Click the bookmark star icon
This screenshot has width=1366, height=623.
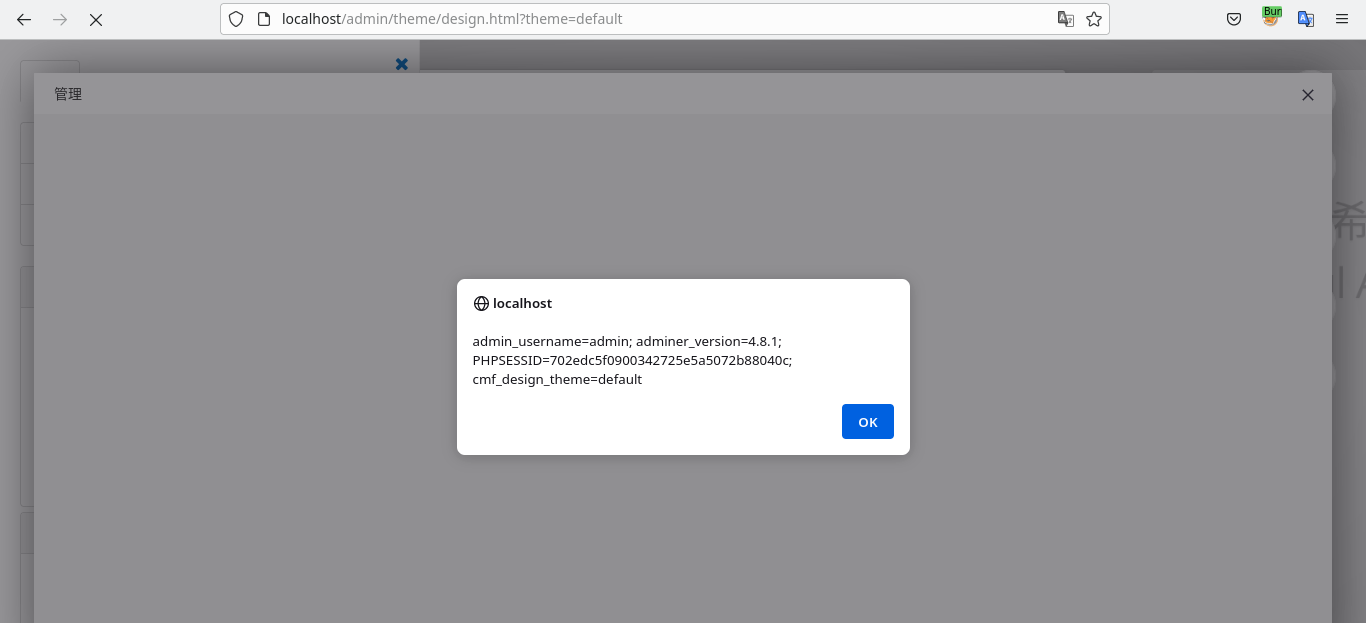(x=1094, y=19)
